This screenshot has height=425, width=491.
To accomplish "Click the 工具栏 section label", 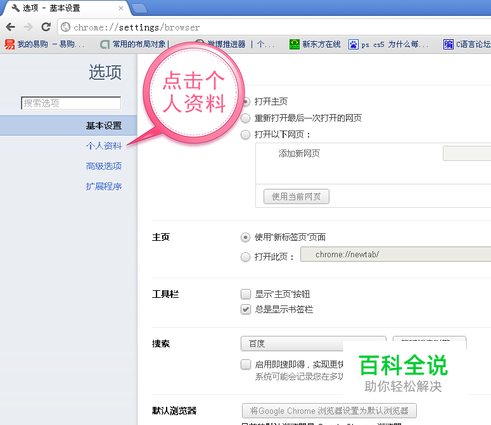I will (165, 294).
